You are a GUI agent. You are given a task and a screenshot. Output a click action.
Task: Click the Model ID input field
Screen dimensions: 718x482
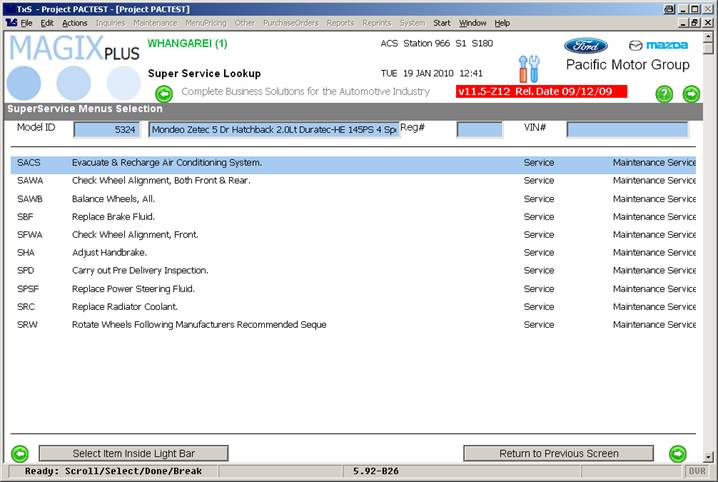106,129
